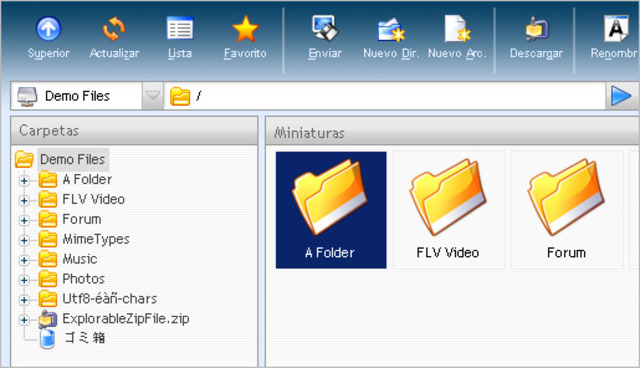Upload files with the Enviar icon
This screenshot has width=640, height=368.
(325, 29)
